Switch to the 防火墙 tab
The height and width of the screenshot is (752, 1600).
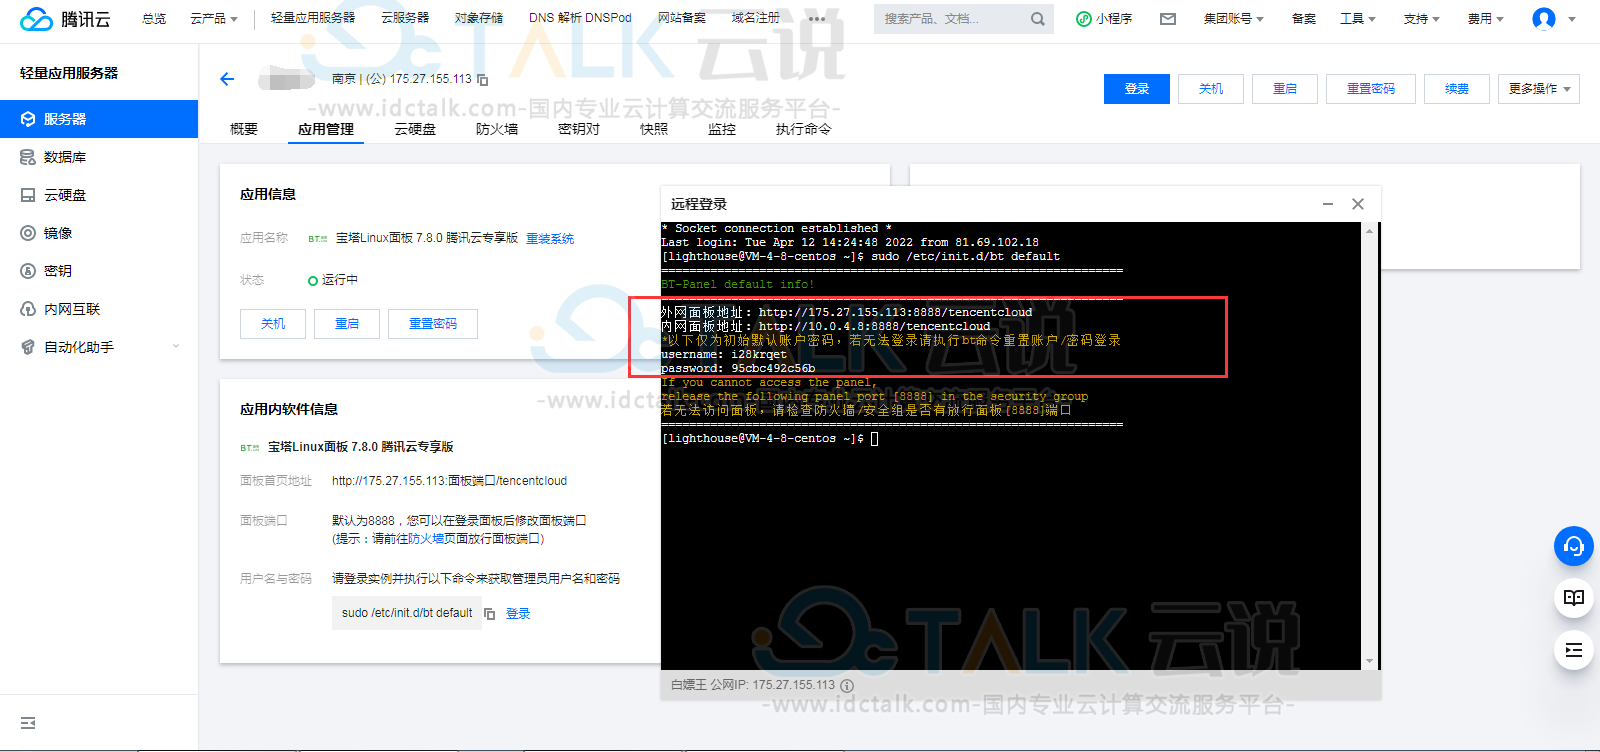[x=497, y=129]
